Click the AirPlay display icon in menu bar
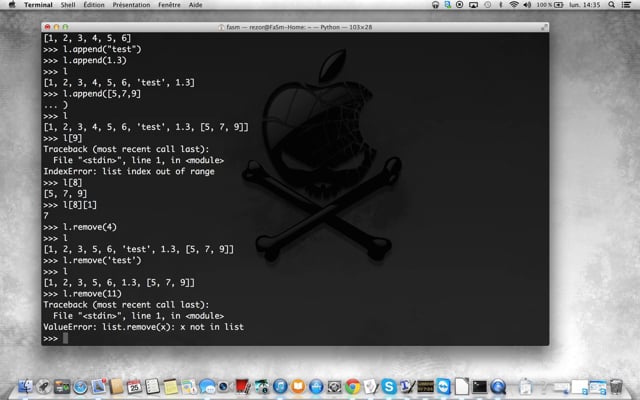This screenshot has height=400, width=640. pos(473,5)
